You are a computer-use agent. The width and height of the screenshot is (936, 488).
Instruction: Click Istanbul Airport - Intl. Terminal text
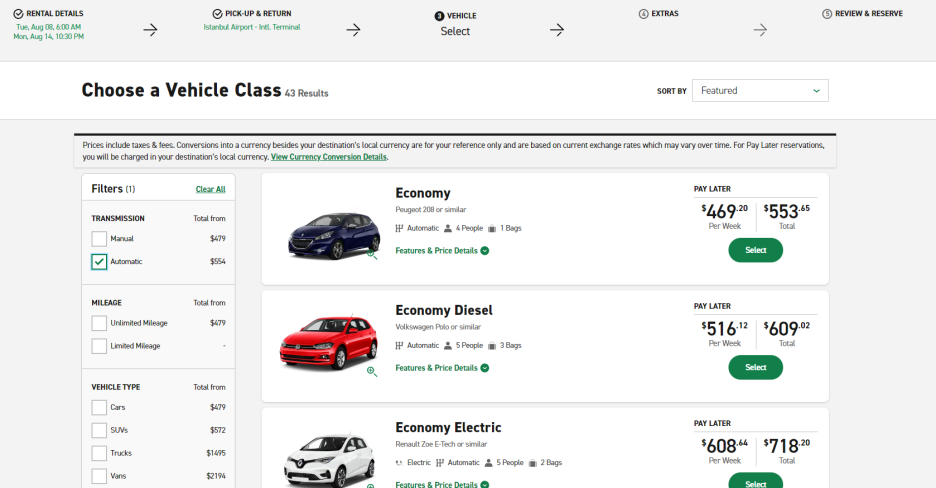252,27
